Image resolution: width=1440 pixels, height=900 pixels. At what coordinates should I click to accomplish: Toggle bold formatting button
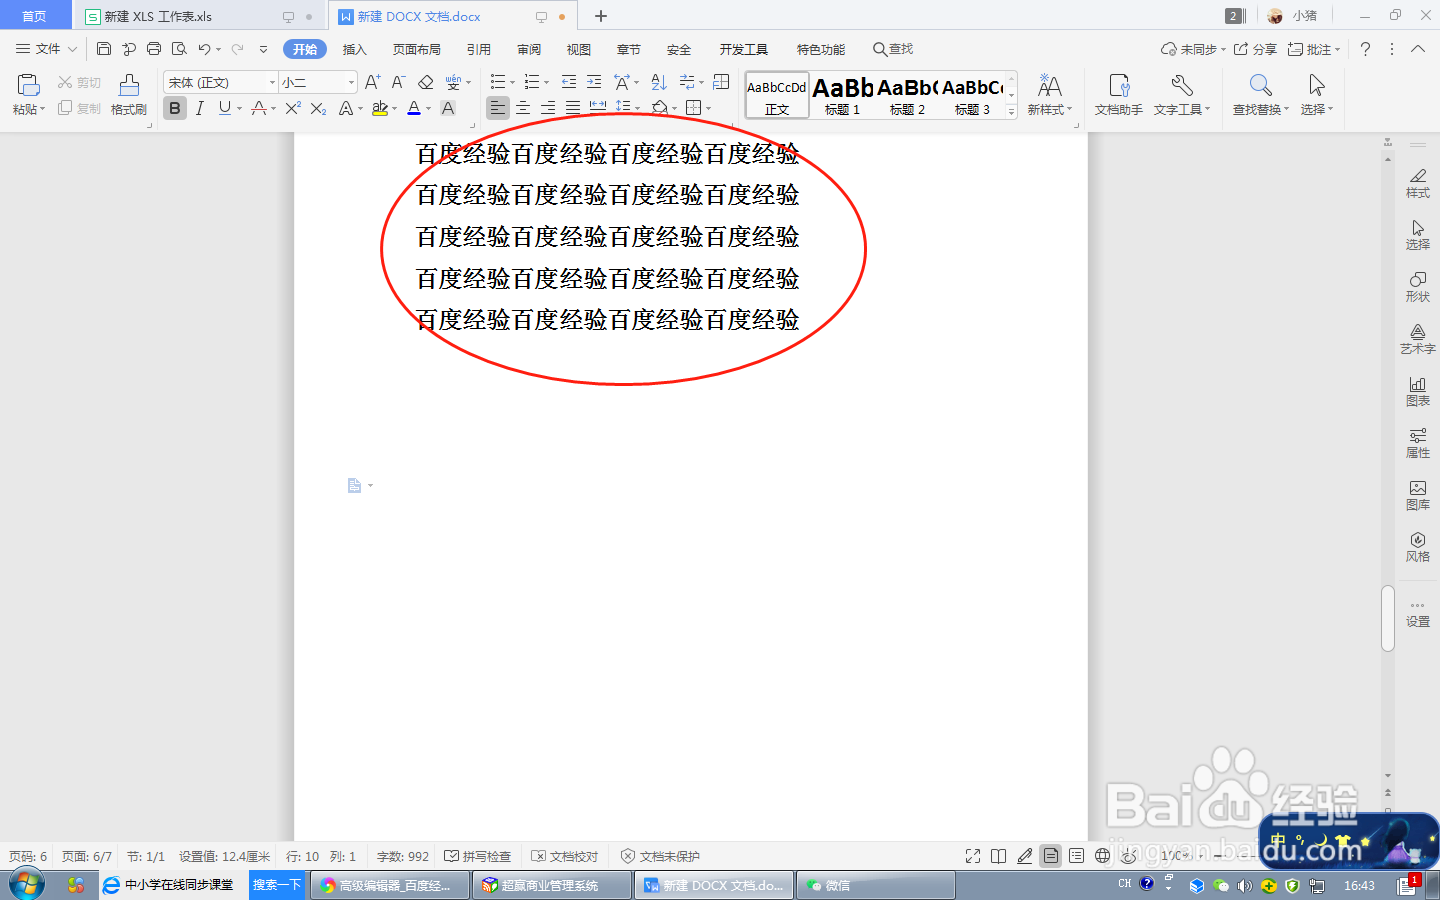(175, 108)
